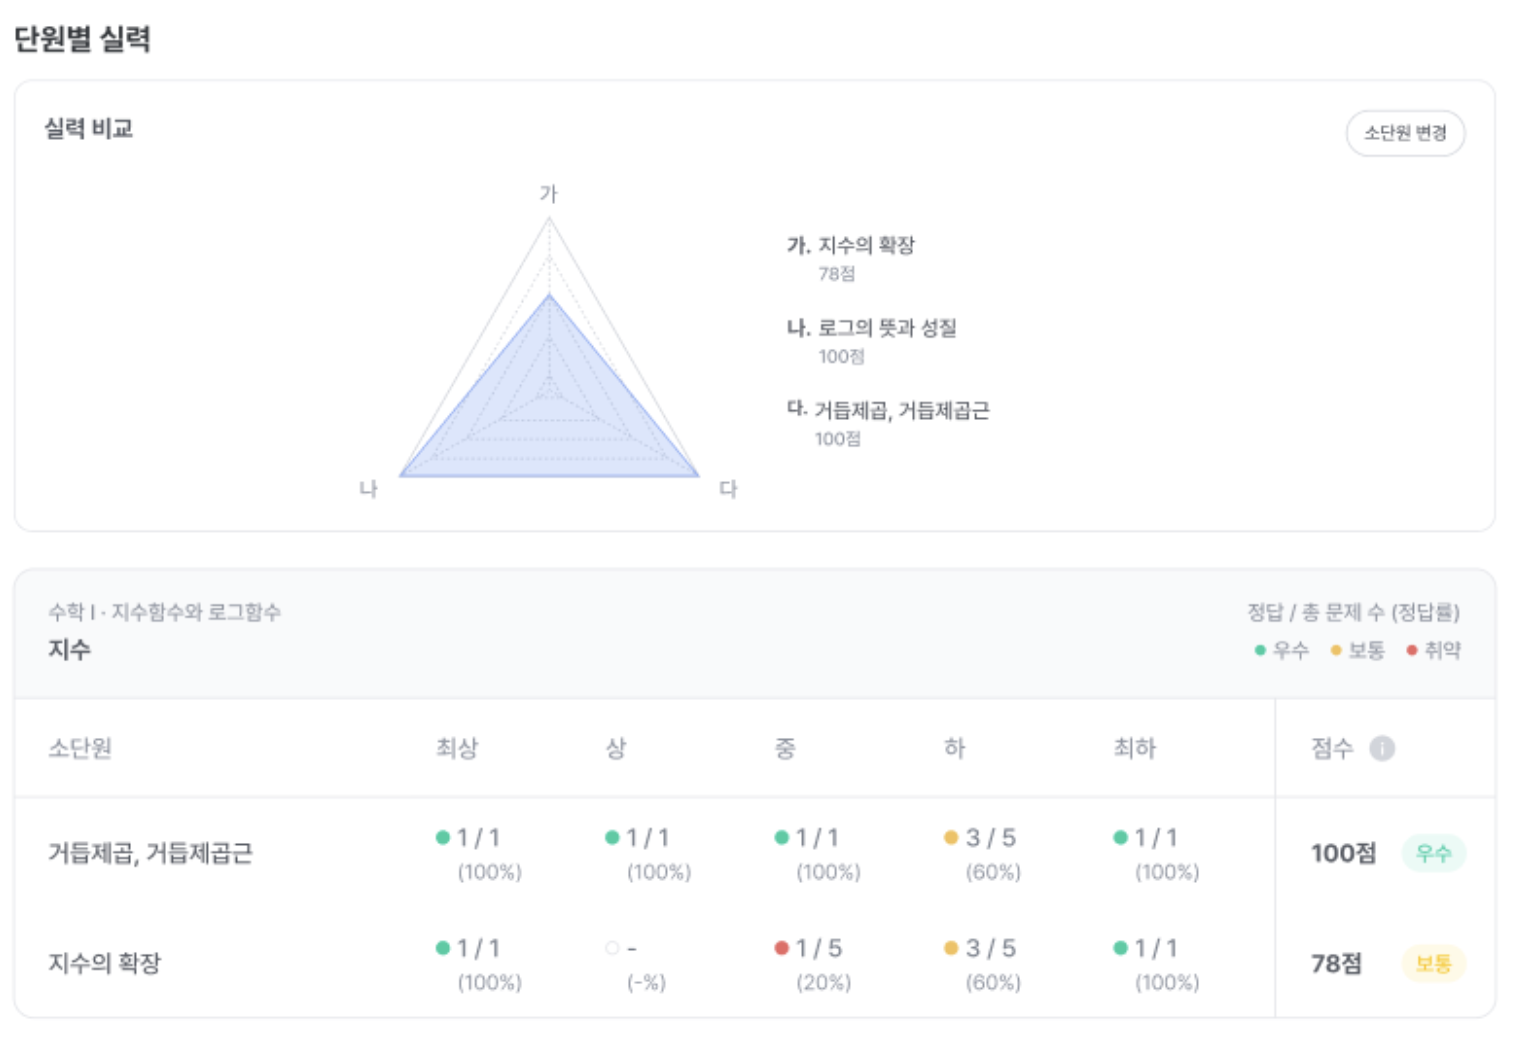Image resolution: width=1514 pixels, height=1040 pixels.
Task: Open the 소단원 변경 selector
Action: [1404, 133]
